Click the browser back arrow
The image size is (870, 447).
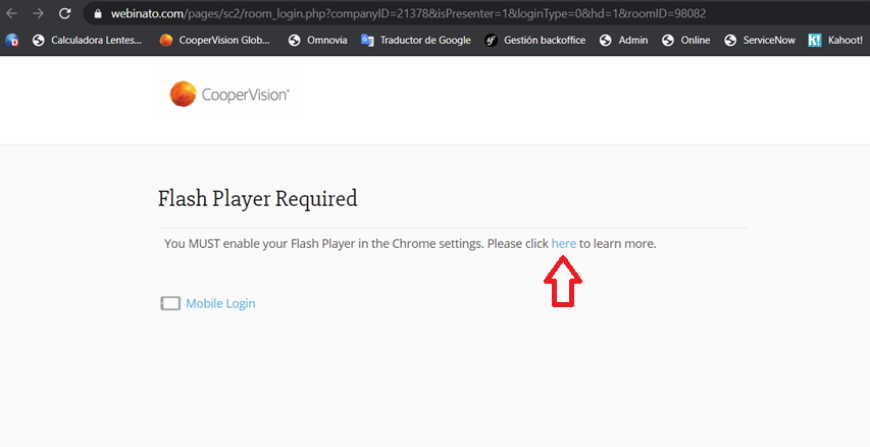click(12, 13)
